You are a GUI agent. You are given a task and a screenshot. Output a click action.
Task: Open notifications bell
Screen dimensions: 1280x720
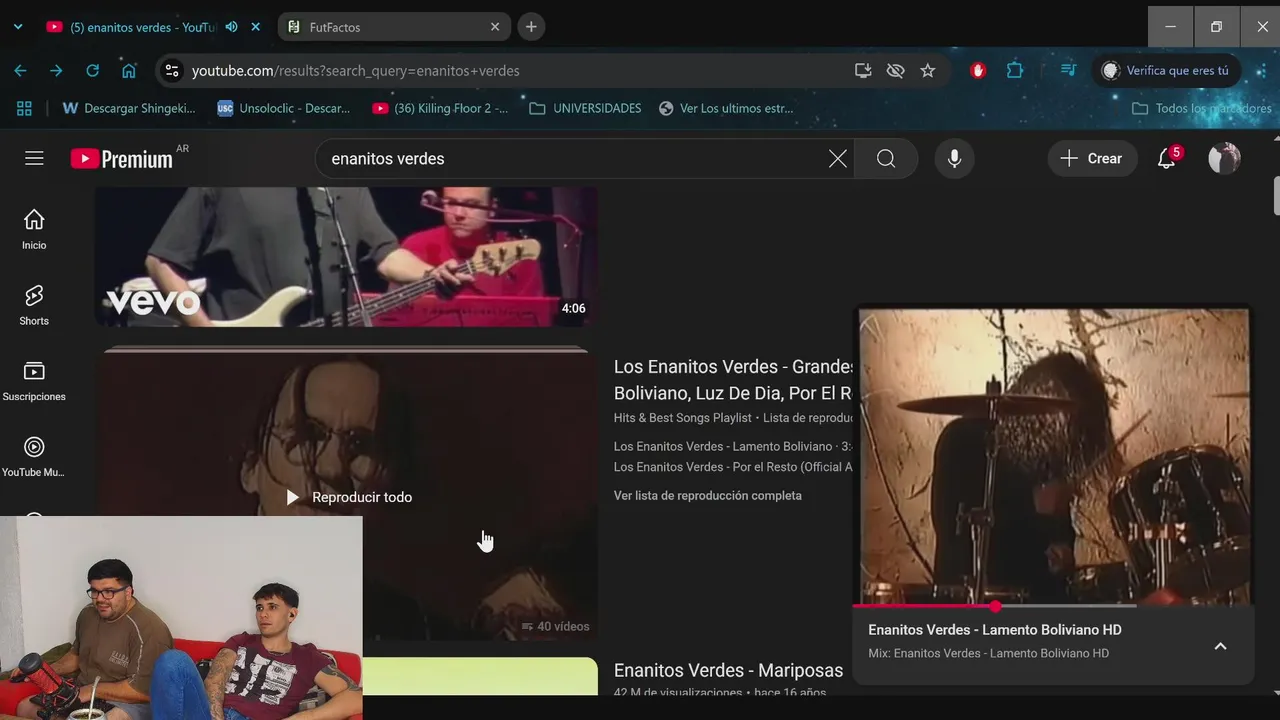[x=1166, y=158]
